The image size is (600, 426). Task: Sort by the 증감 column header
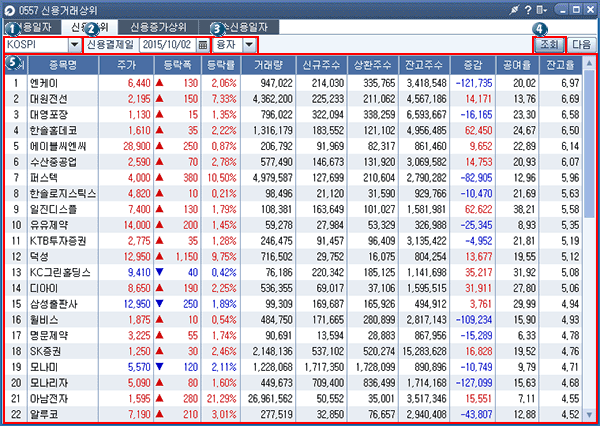pos(473,65)
